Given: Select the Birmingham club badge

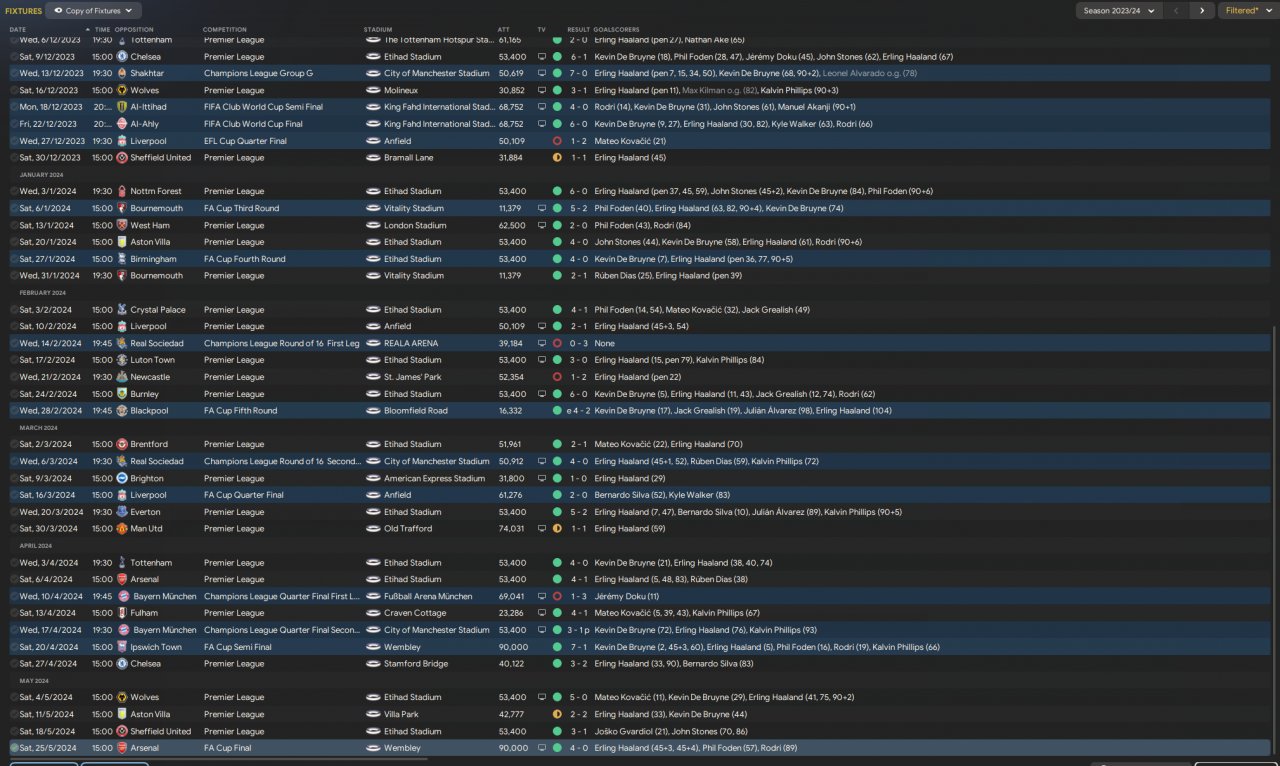Looking at the screenshot, I should (122, 259).
